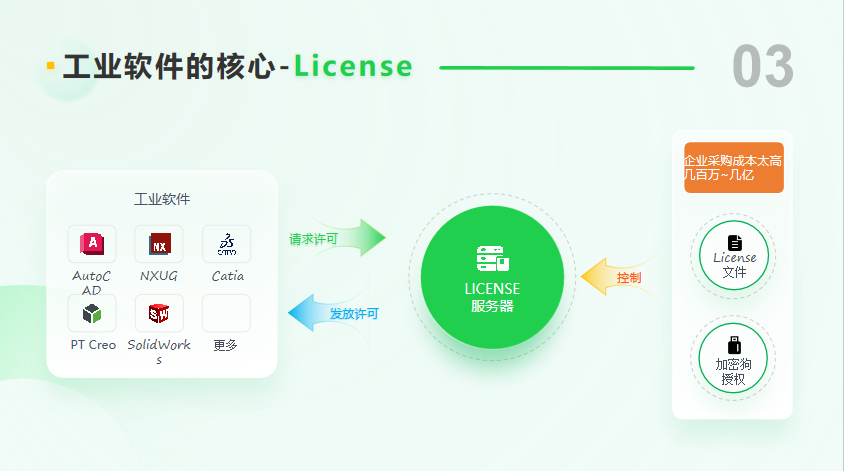Screen dimensions: 844x471
Task: Click the green horizontal title line
Action: [566, 68]
